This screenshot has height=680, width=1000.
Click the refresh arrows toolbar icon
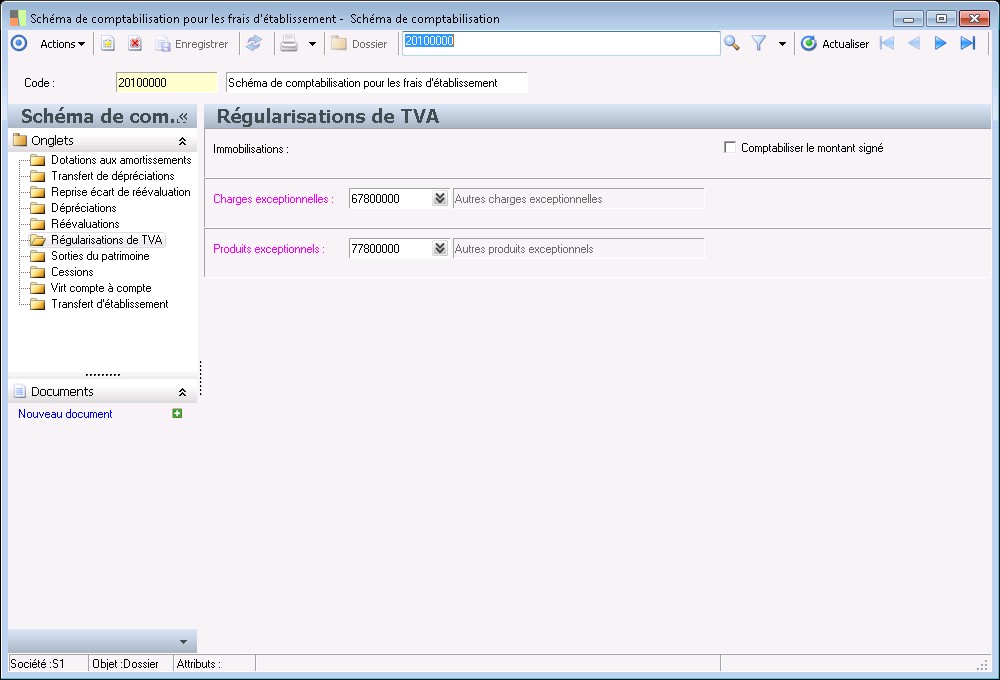pos(254,43)
